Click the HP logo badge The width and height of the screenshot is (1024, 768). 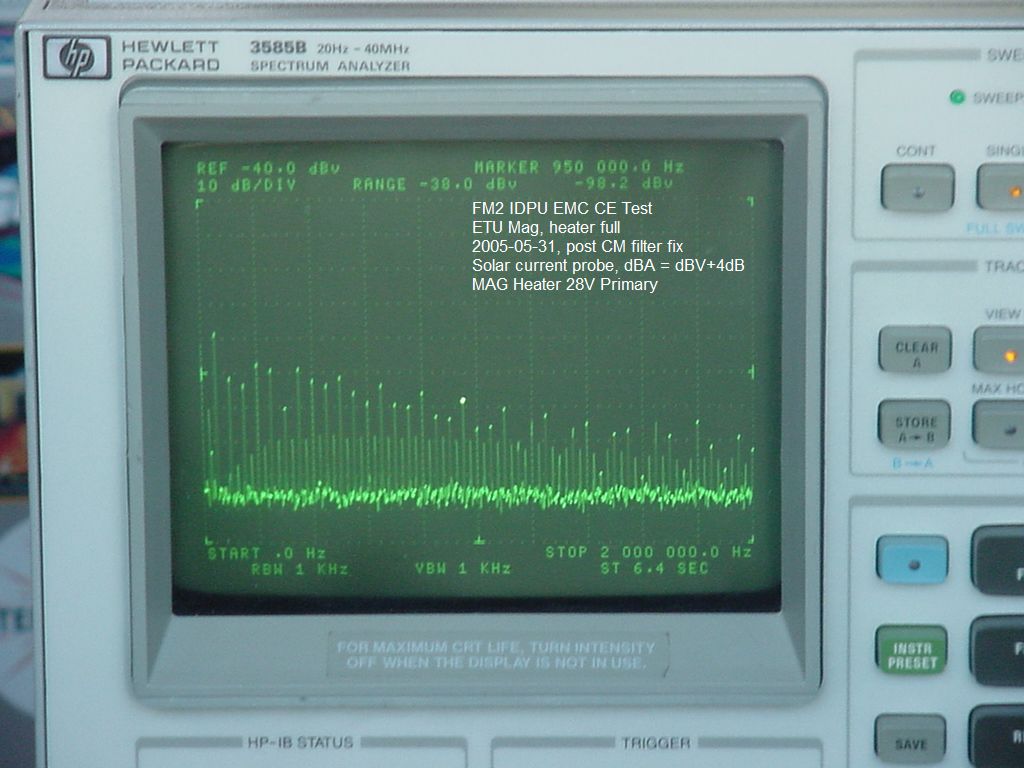coord(77,57)
